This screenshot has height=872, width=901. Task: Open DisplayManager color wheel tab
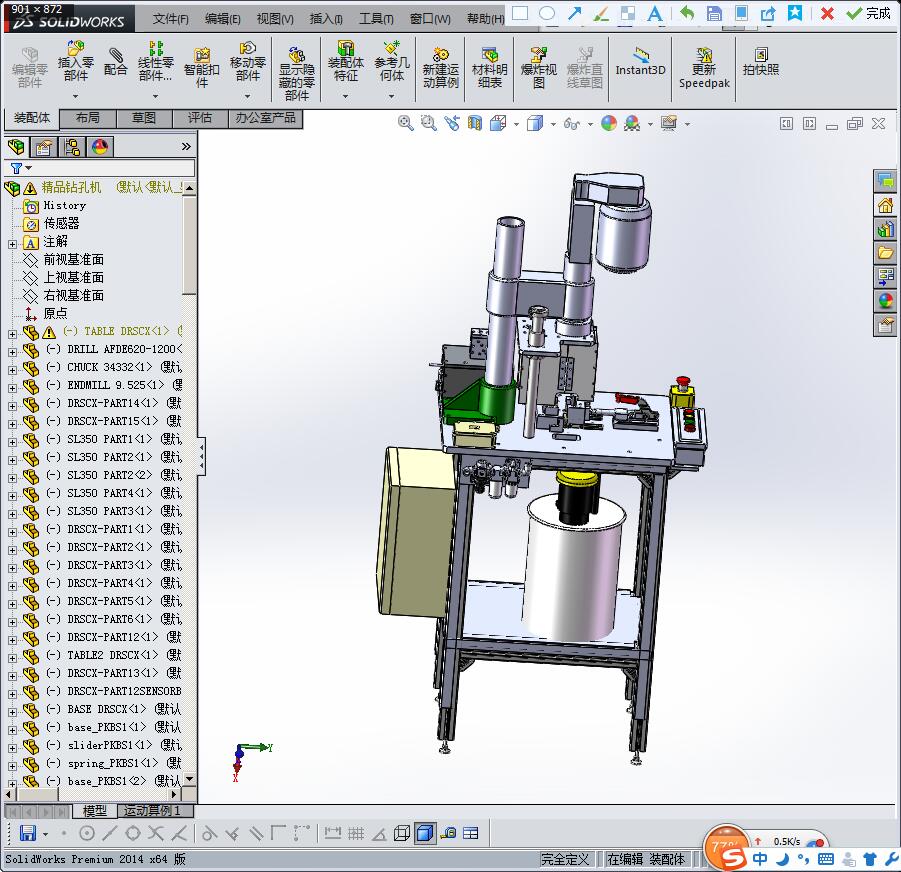point(100,147)
